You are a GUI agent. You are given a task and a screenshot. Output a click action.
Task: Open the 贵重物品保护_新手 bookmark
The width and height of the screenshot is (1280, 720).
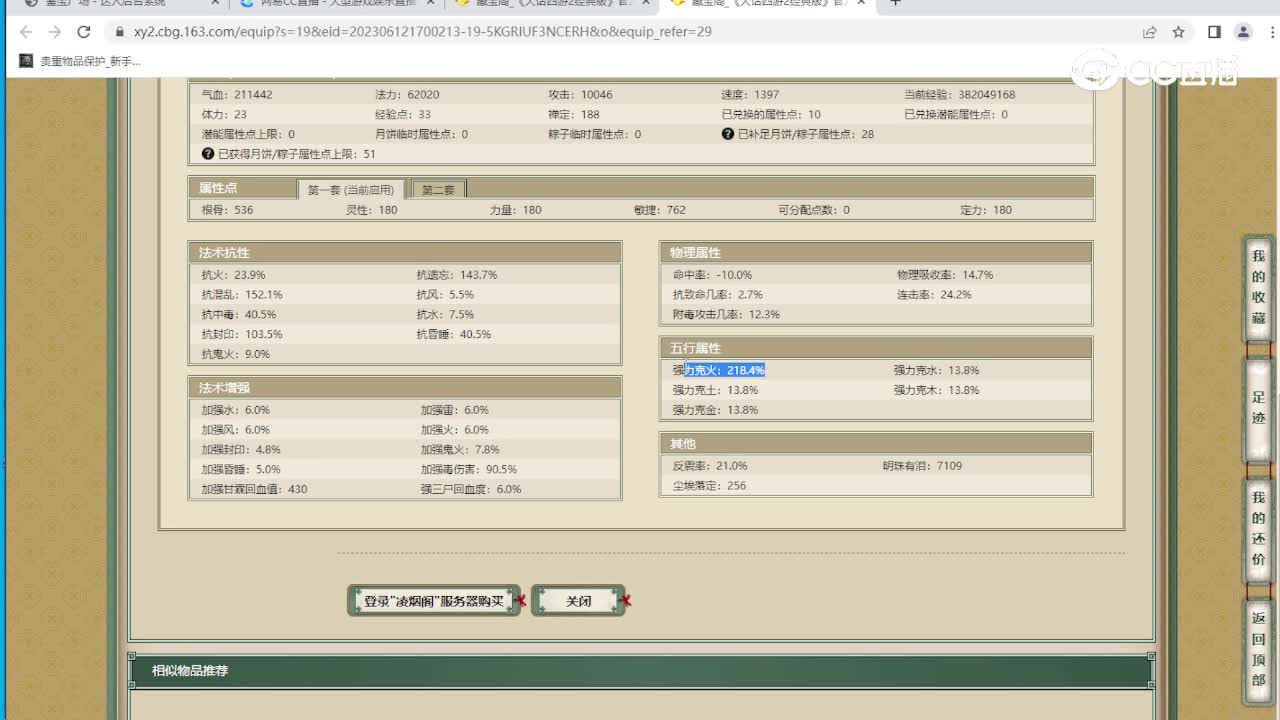coord(81,61)
